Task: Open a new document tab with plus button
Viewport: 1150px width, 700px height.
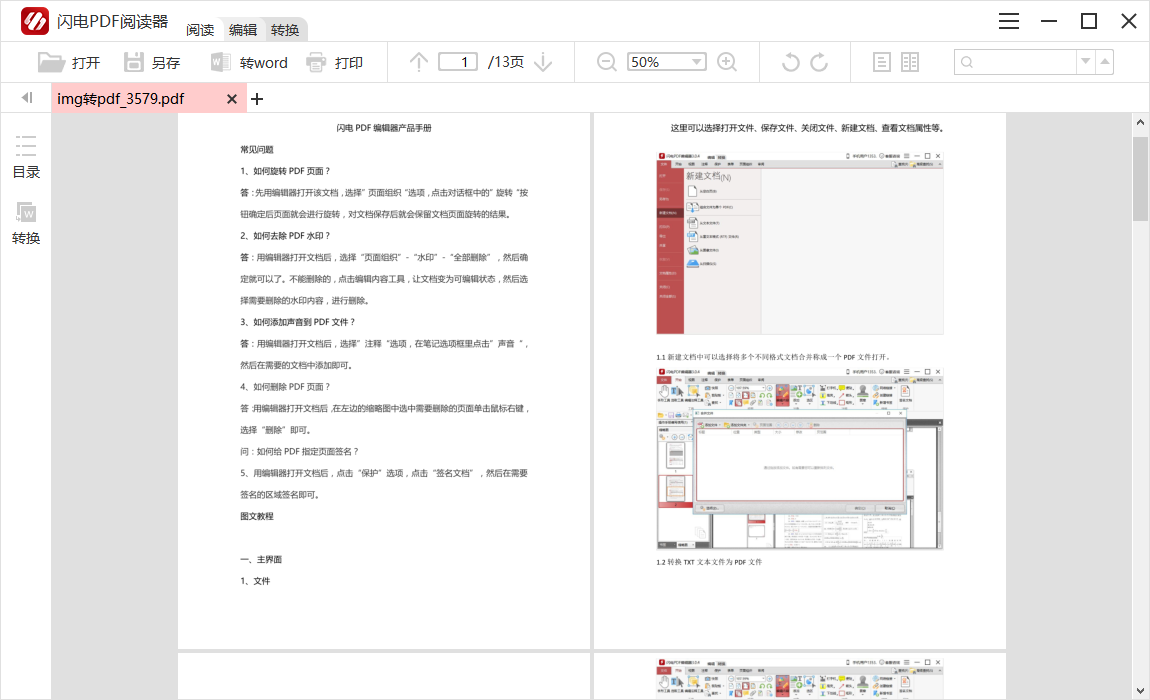Action: coord(257,98)
